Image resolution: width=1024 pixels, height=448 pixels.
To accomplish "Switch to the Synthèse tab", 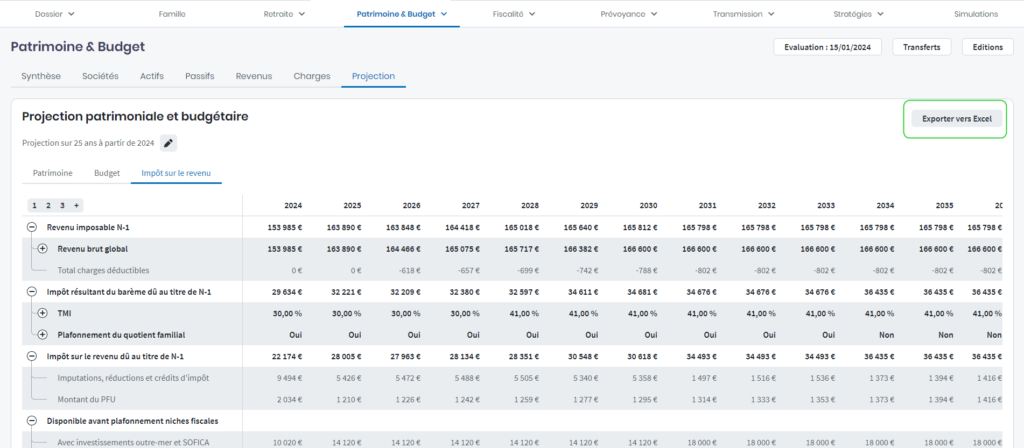I will (41, 76).
